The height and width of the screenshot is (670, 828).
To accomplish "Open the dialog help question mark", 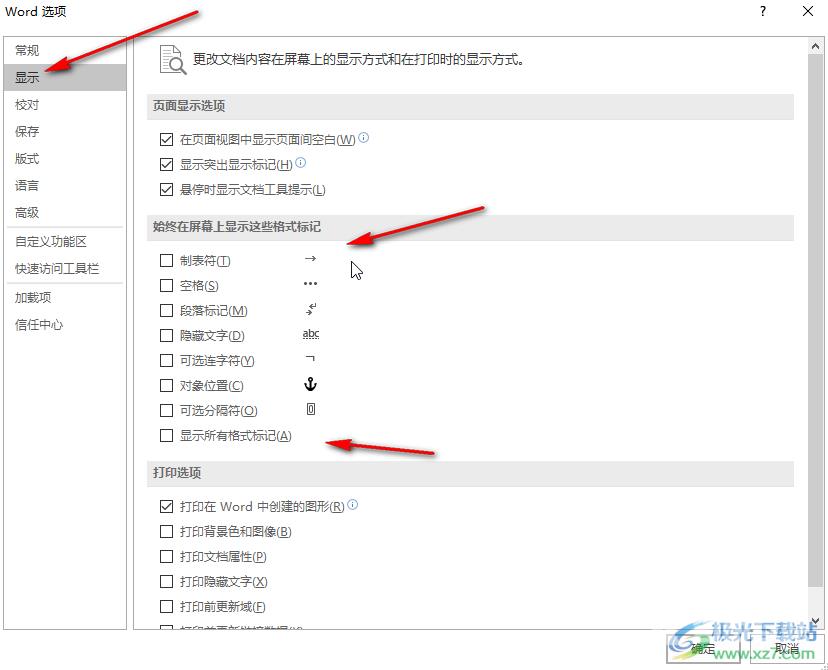I will [763, 11].
